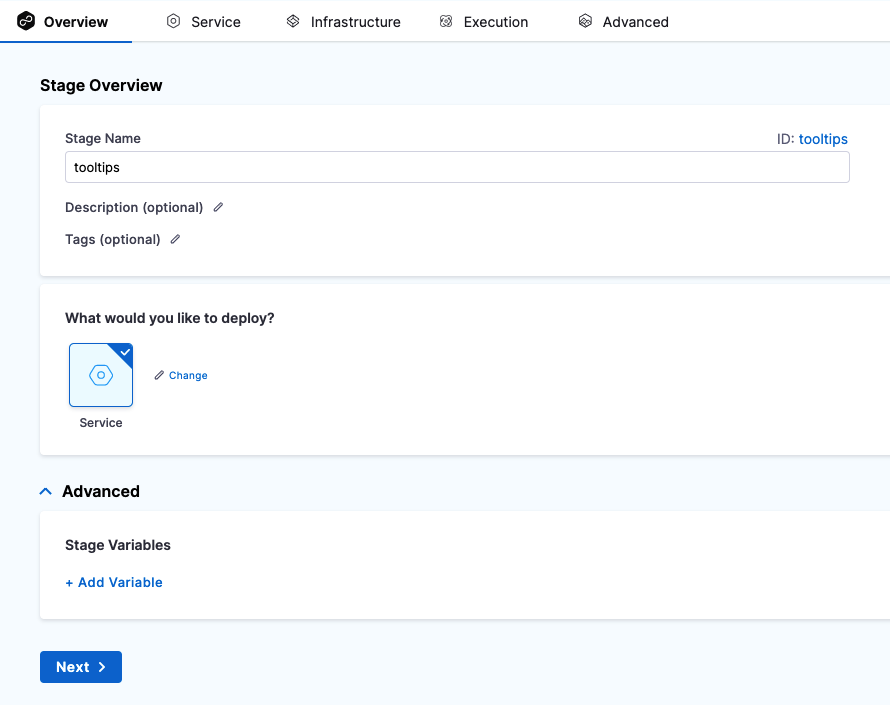The height and width of the screenshot is (705, 890).
Task: Click the Advanced section heading
Action: 101,491
